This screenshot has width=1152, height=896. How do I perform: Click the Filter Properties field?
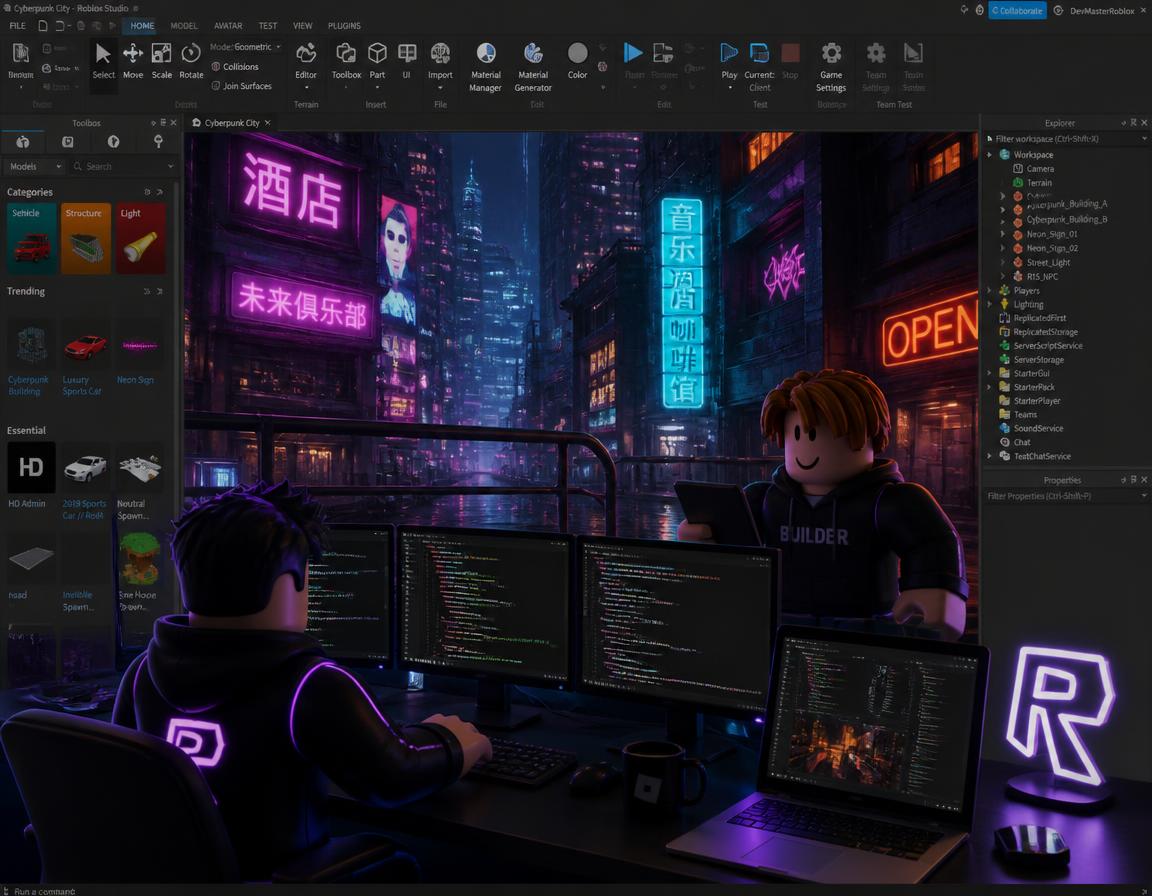(x=1065, y=496)
